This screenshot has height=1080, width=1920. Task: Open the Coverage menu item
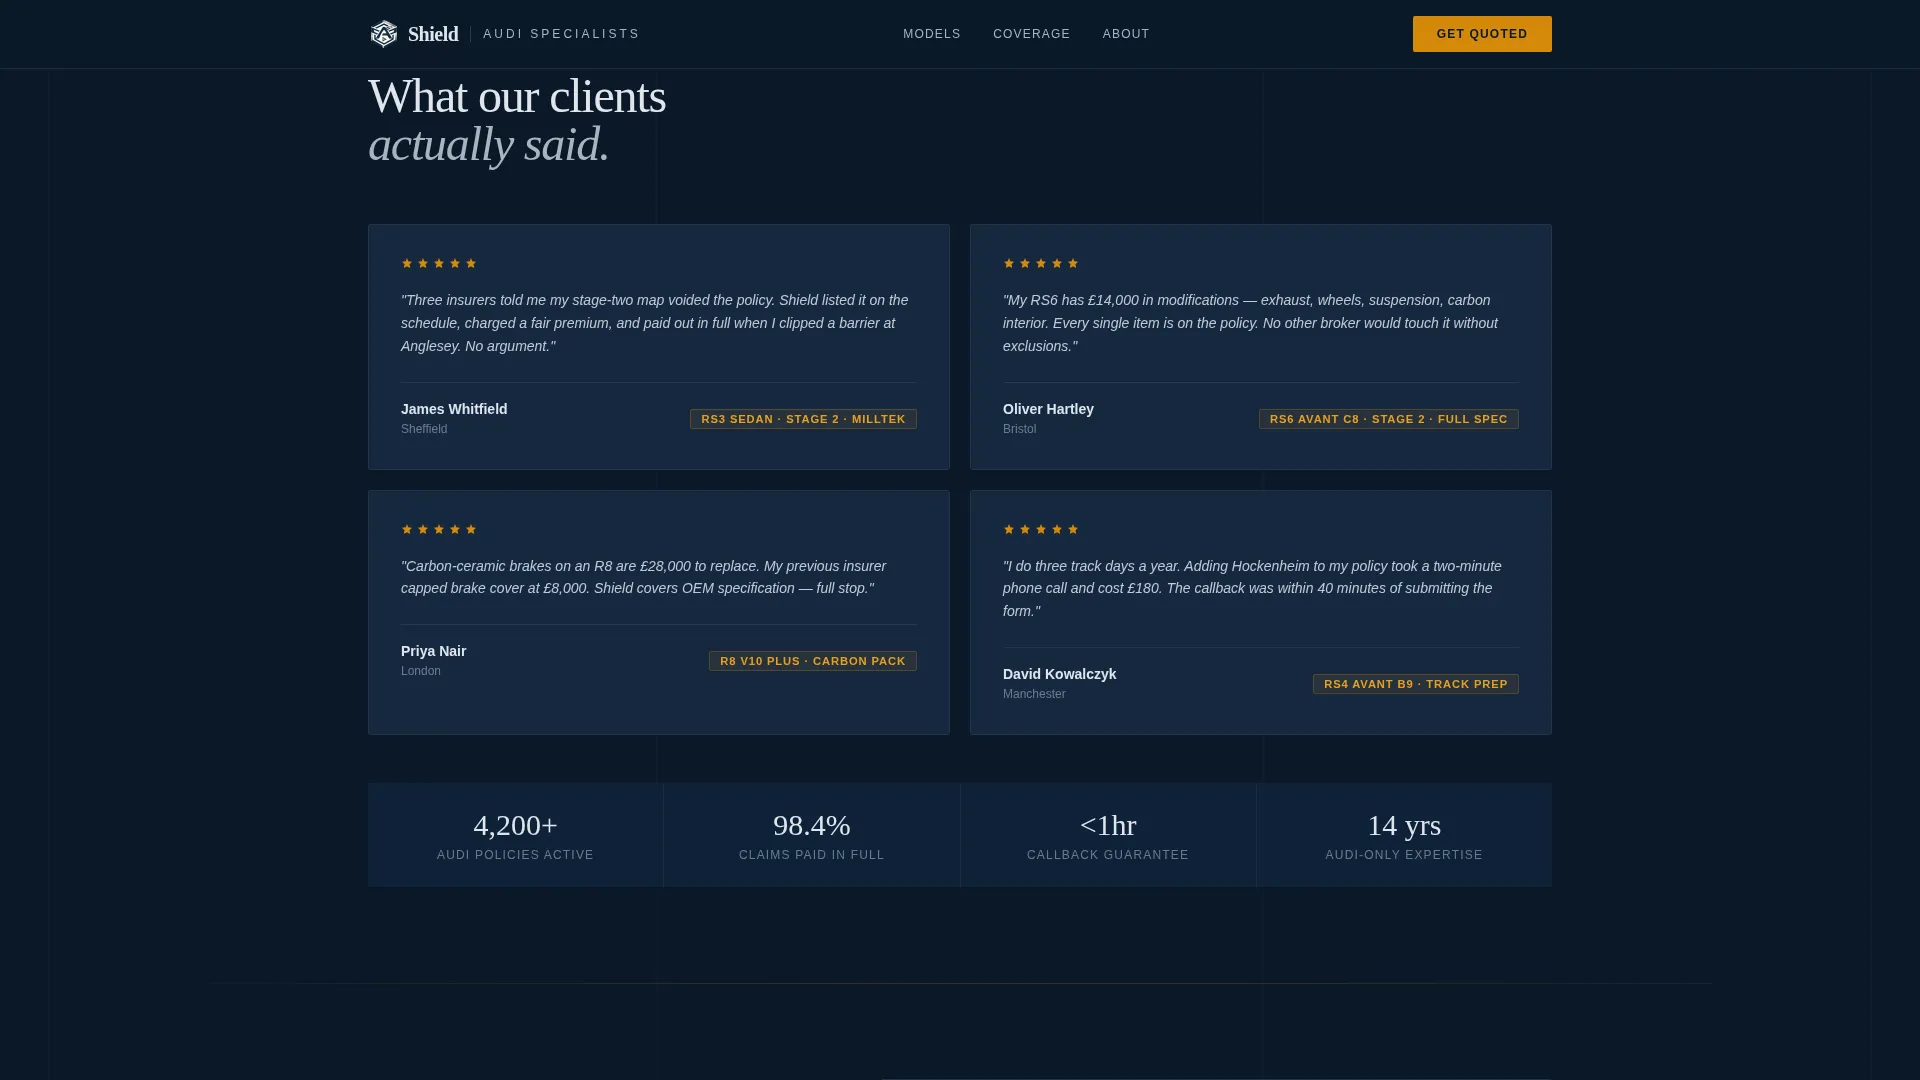coord(1032,34)
